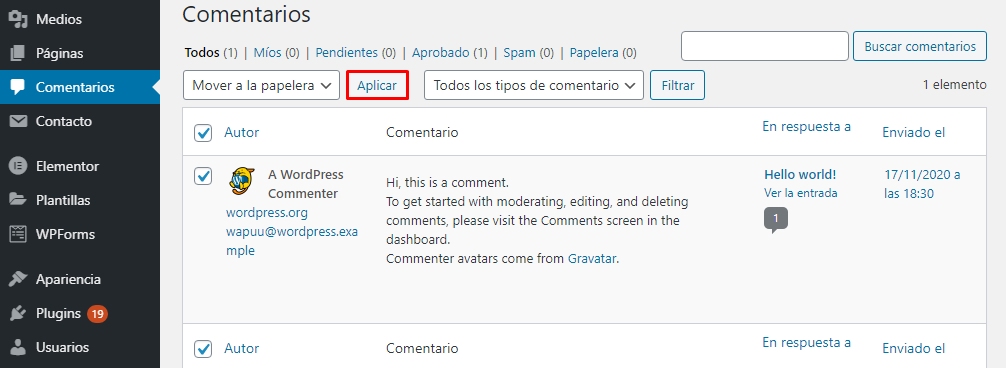The height and width of the screenshot is (368, 1006).
Task: Open Elementor menu in sidebar
Action: (80, 166)
